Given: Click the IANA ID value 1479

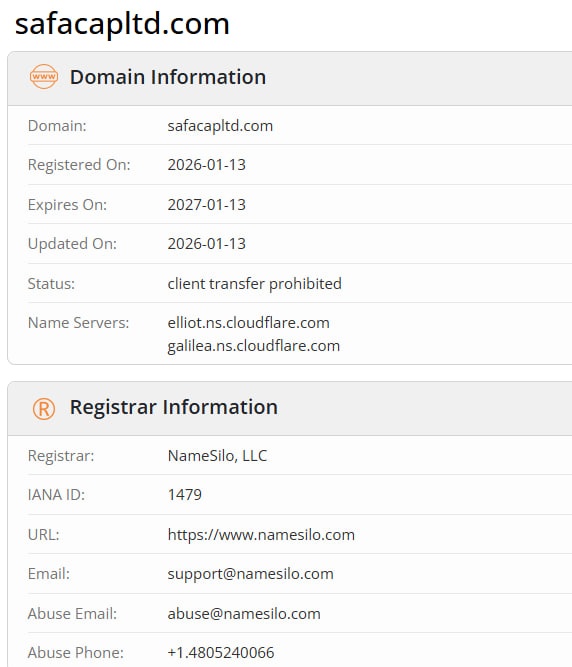Looking at the screenshot, I should pyautogui.click(x=185, y=495).
